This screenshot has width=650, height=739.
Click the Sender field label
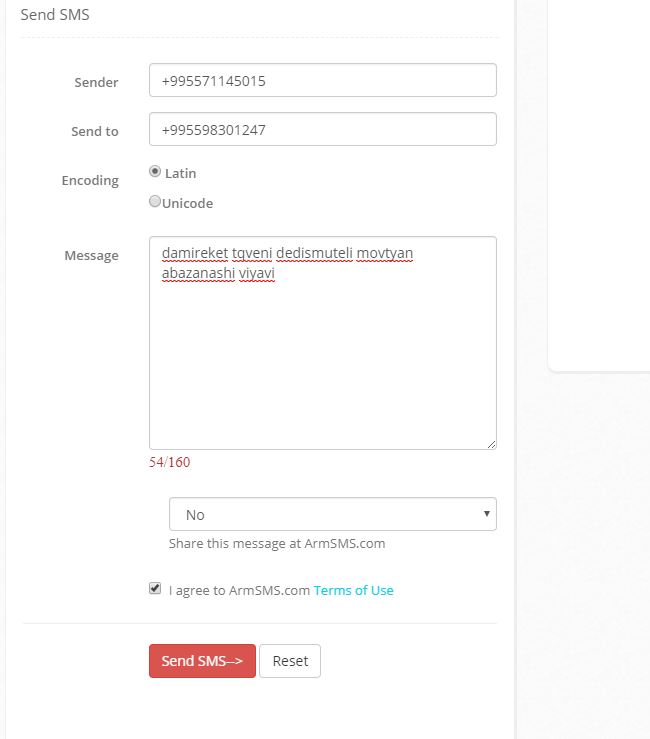tap(96, 82)
